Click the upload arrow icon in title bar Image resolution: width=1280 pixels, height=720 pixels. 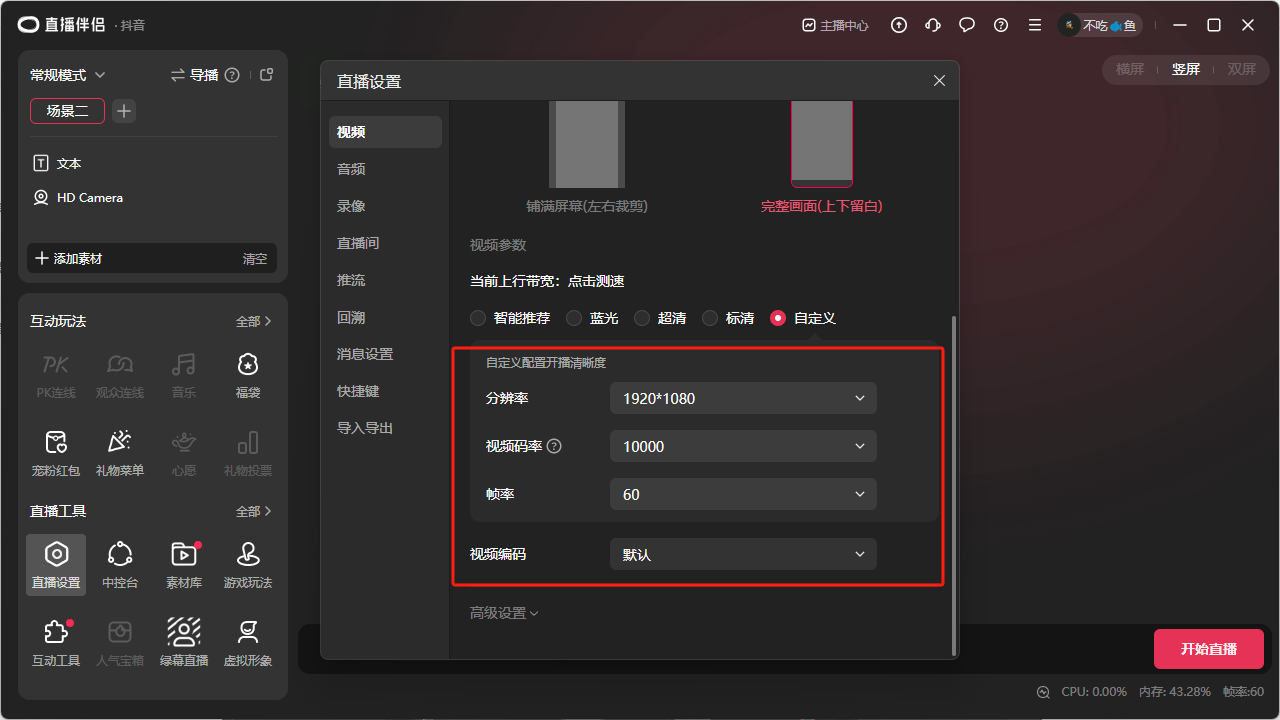click(x=899, y=25)
